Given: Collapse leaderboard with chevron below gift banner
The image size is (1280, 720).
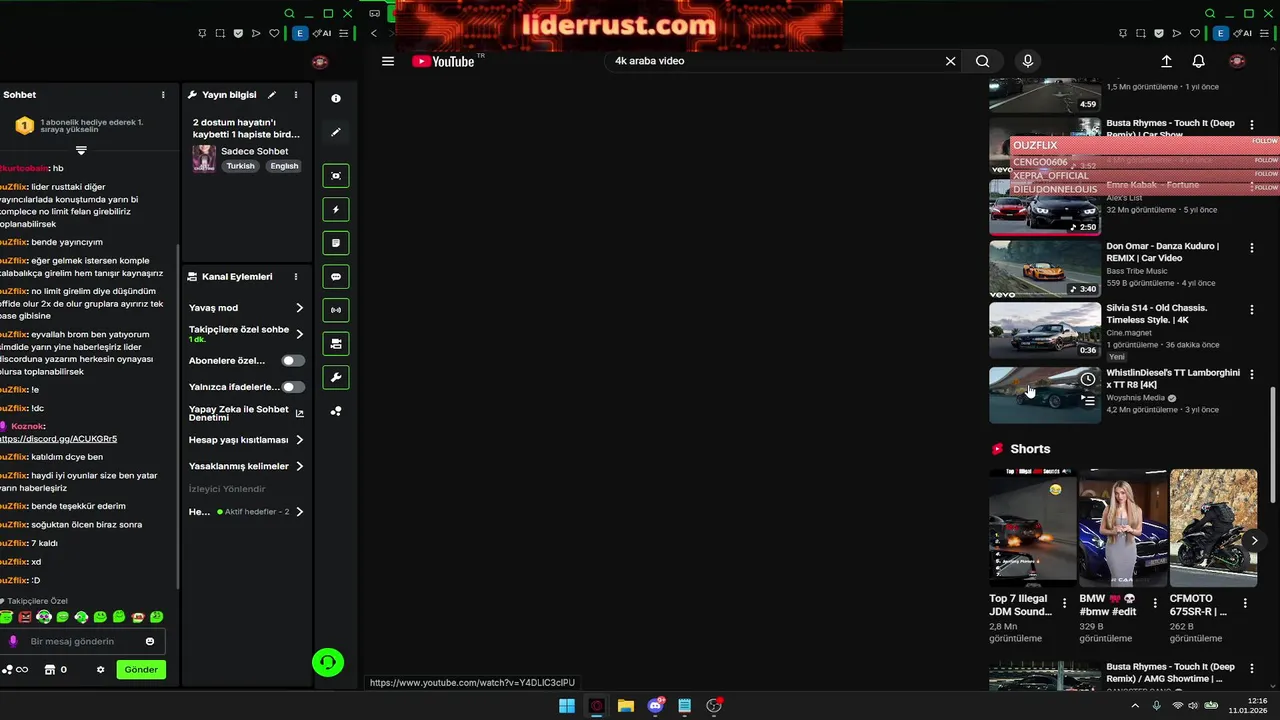Looking at the screenshot, I should click(81, 150).
